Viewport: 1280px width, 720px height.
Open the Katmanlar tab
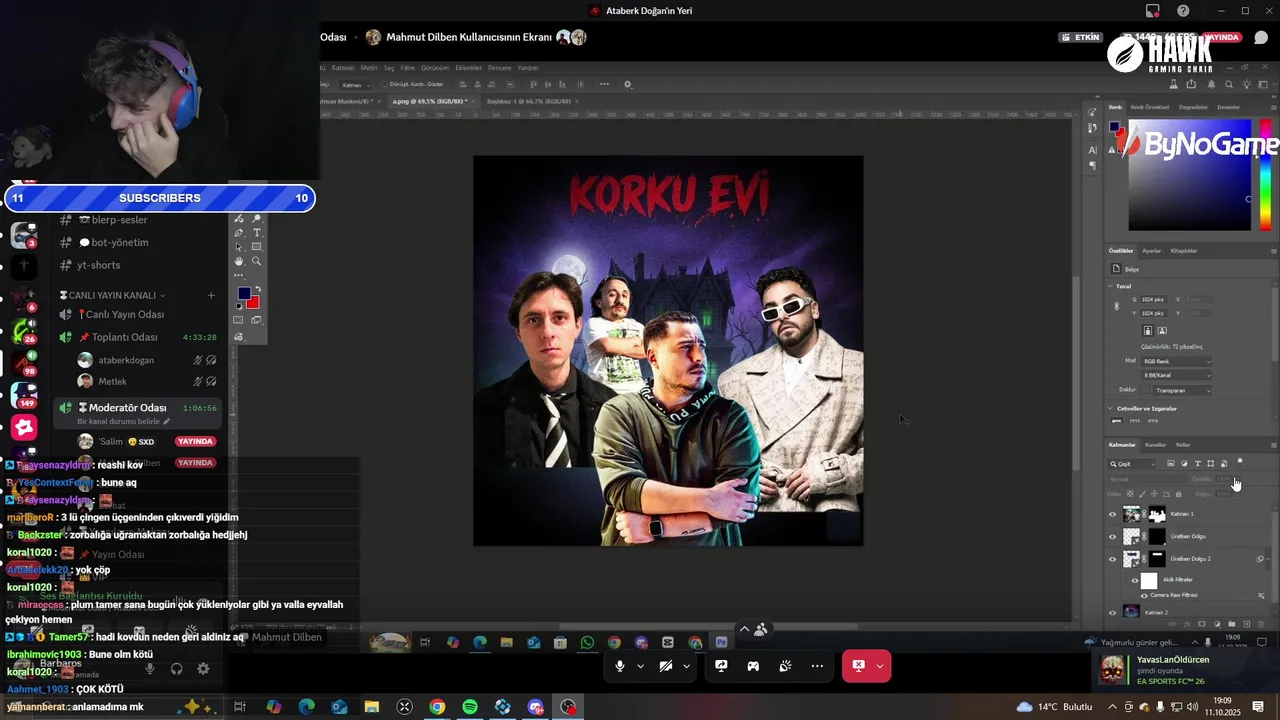(1122, 445)
